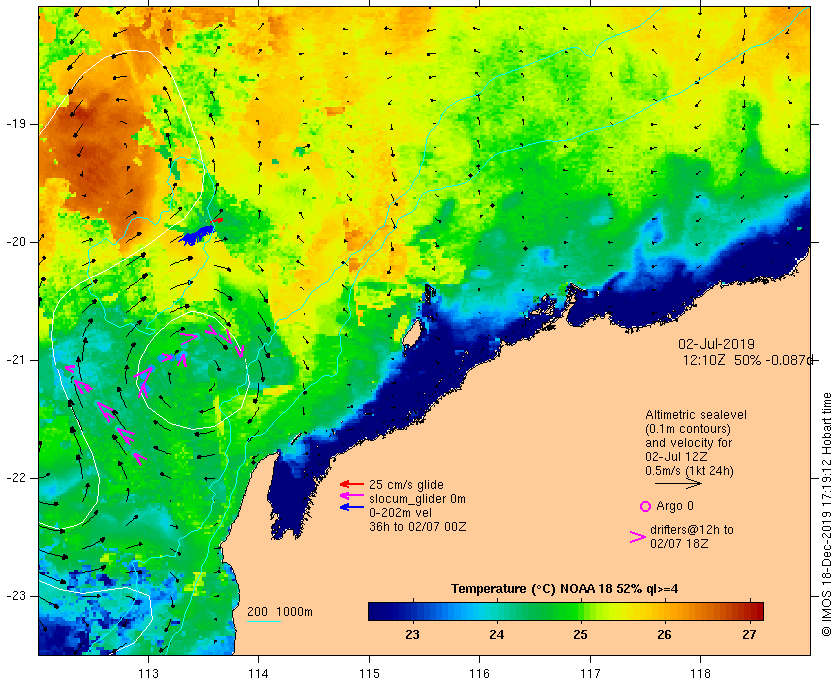Click the black 0.5m/s velocity scale arrow
This screenshot has height=680, width=840.
tap(678, 483)
